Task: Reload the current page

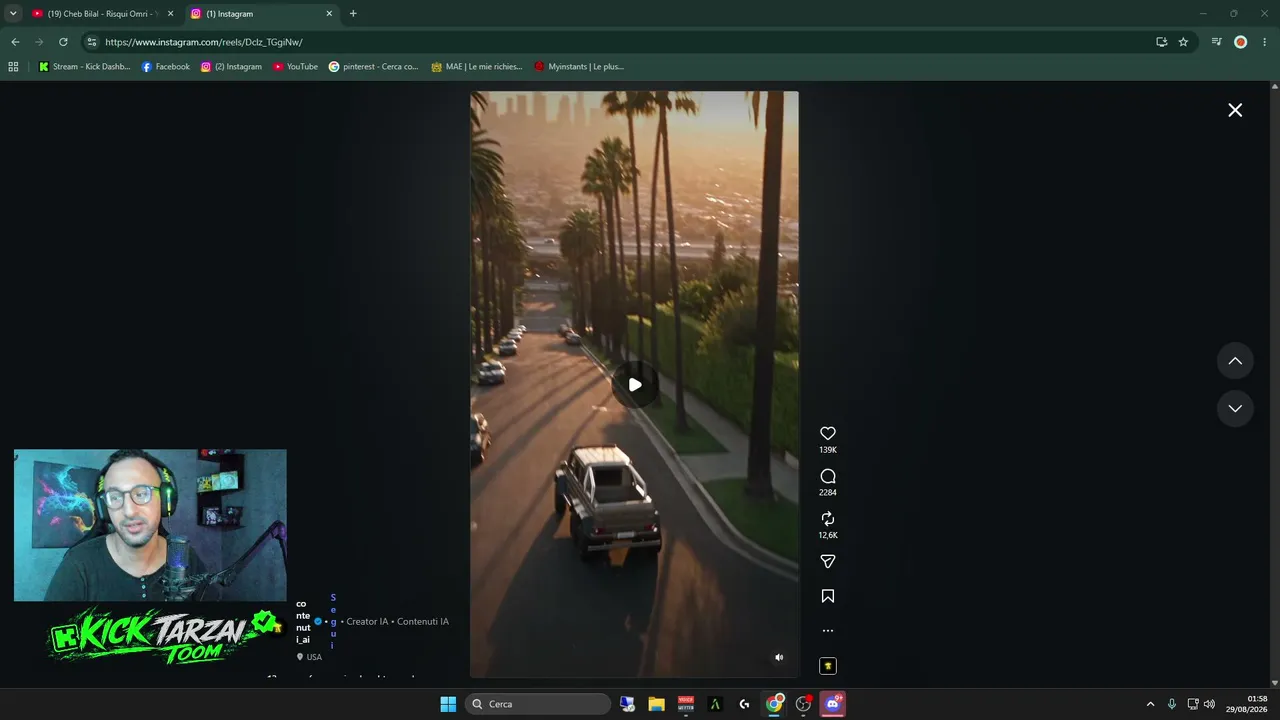Action: [x=63, y=42]
